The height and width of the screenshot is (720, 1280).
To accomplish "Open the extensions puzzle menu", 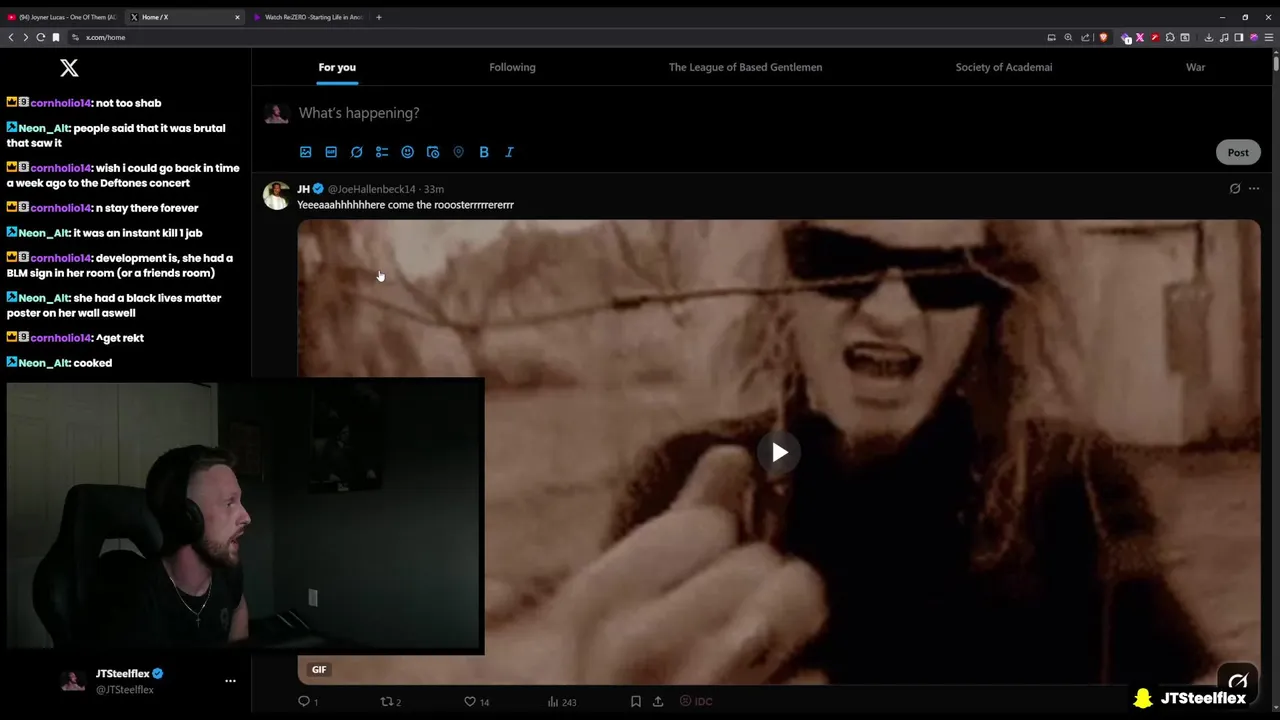I will tap(1170, 37).
